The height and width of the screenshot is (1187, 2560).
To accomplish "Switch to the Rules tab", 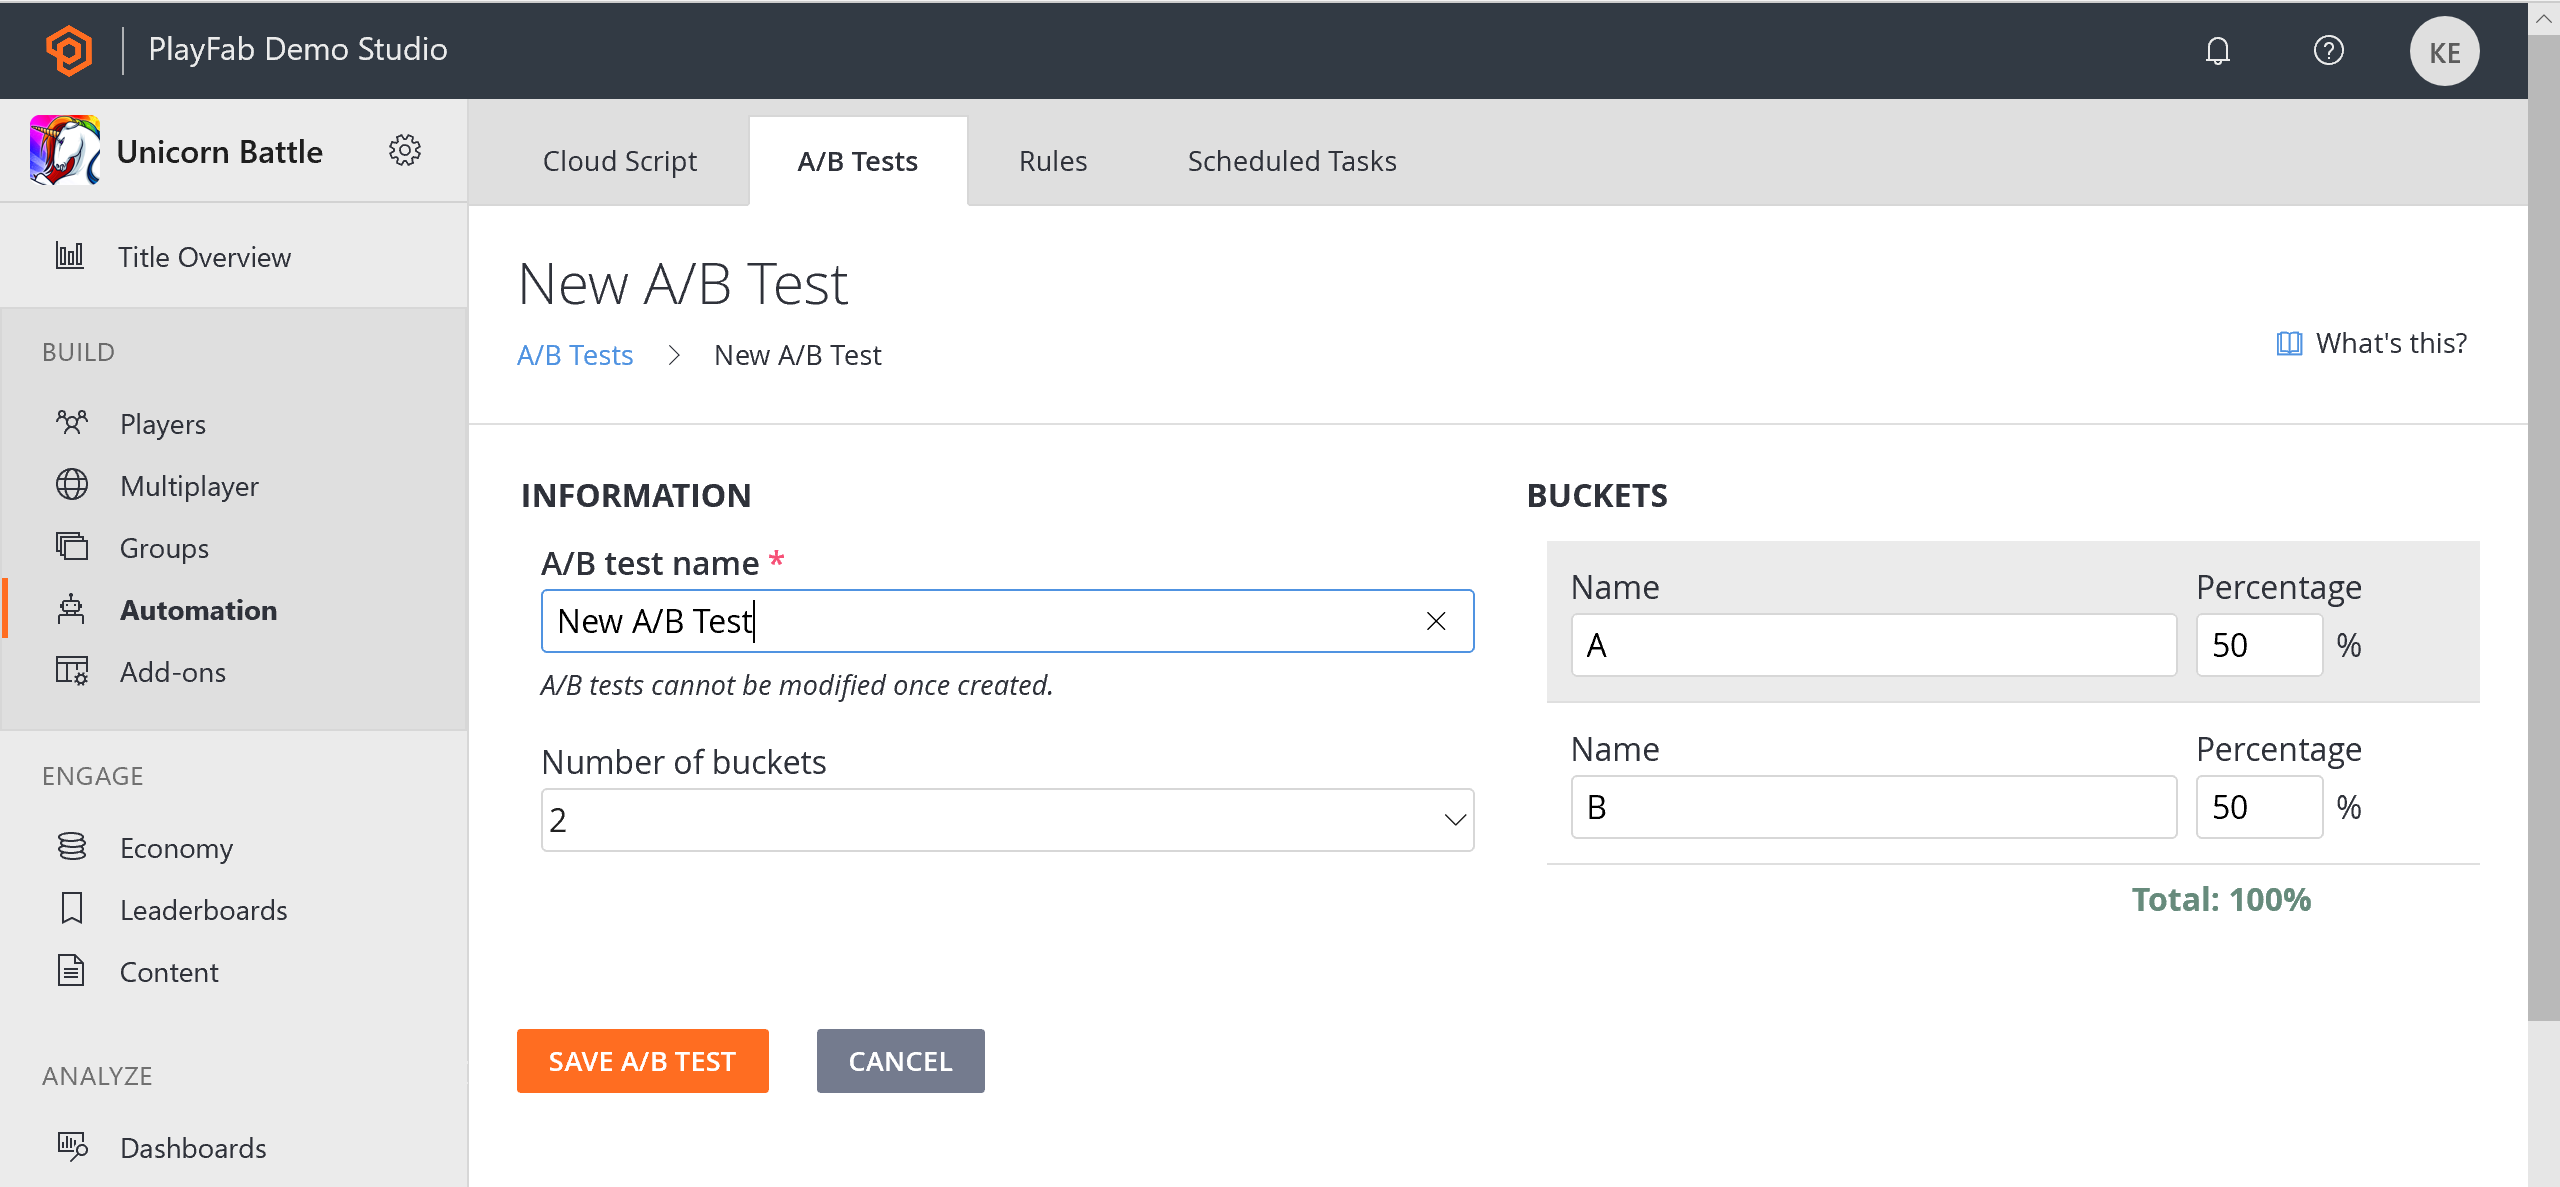I will click(1052, 161).
